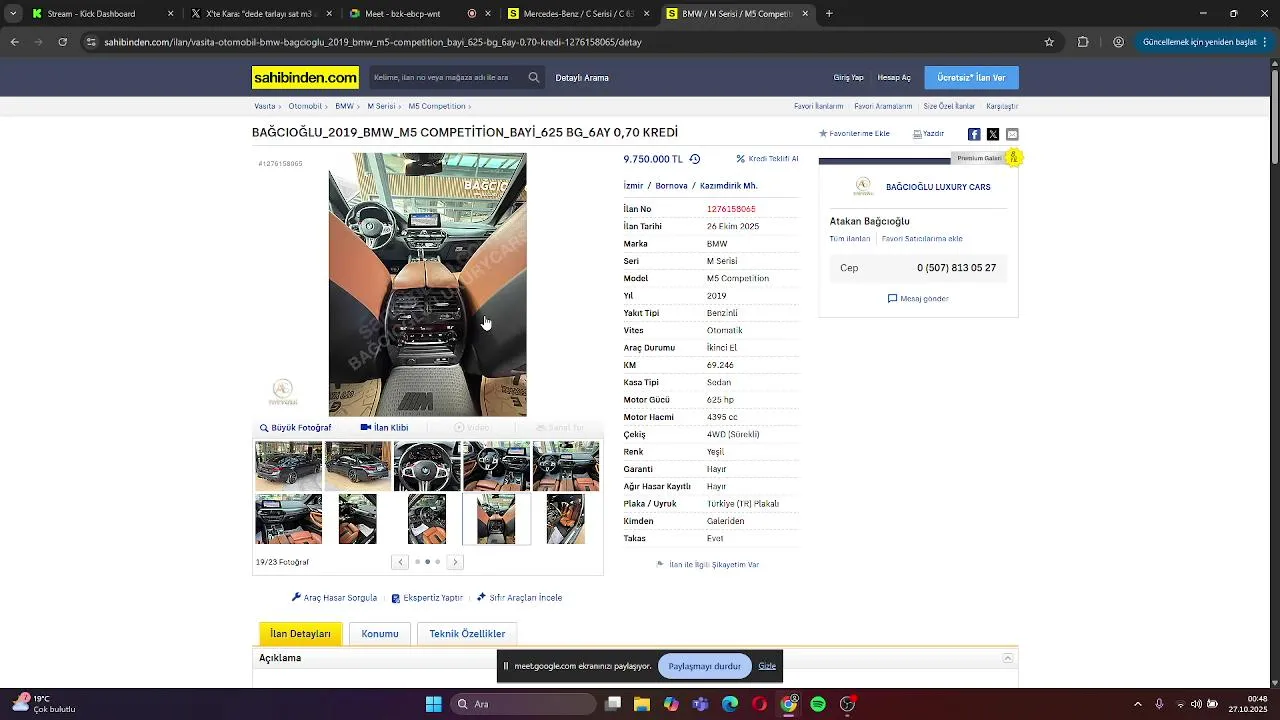Image resolution: width=1280 pixels, height=720 pixels.
Task: Select first thumbnail of car exterior
Action: click(x=288, y=466)
